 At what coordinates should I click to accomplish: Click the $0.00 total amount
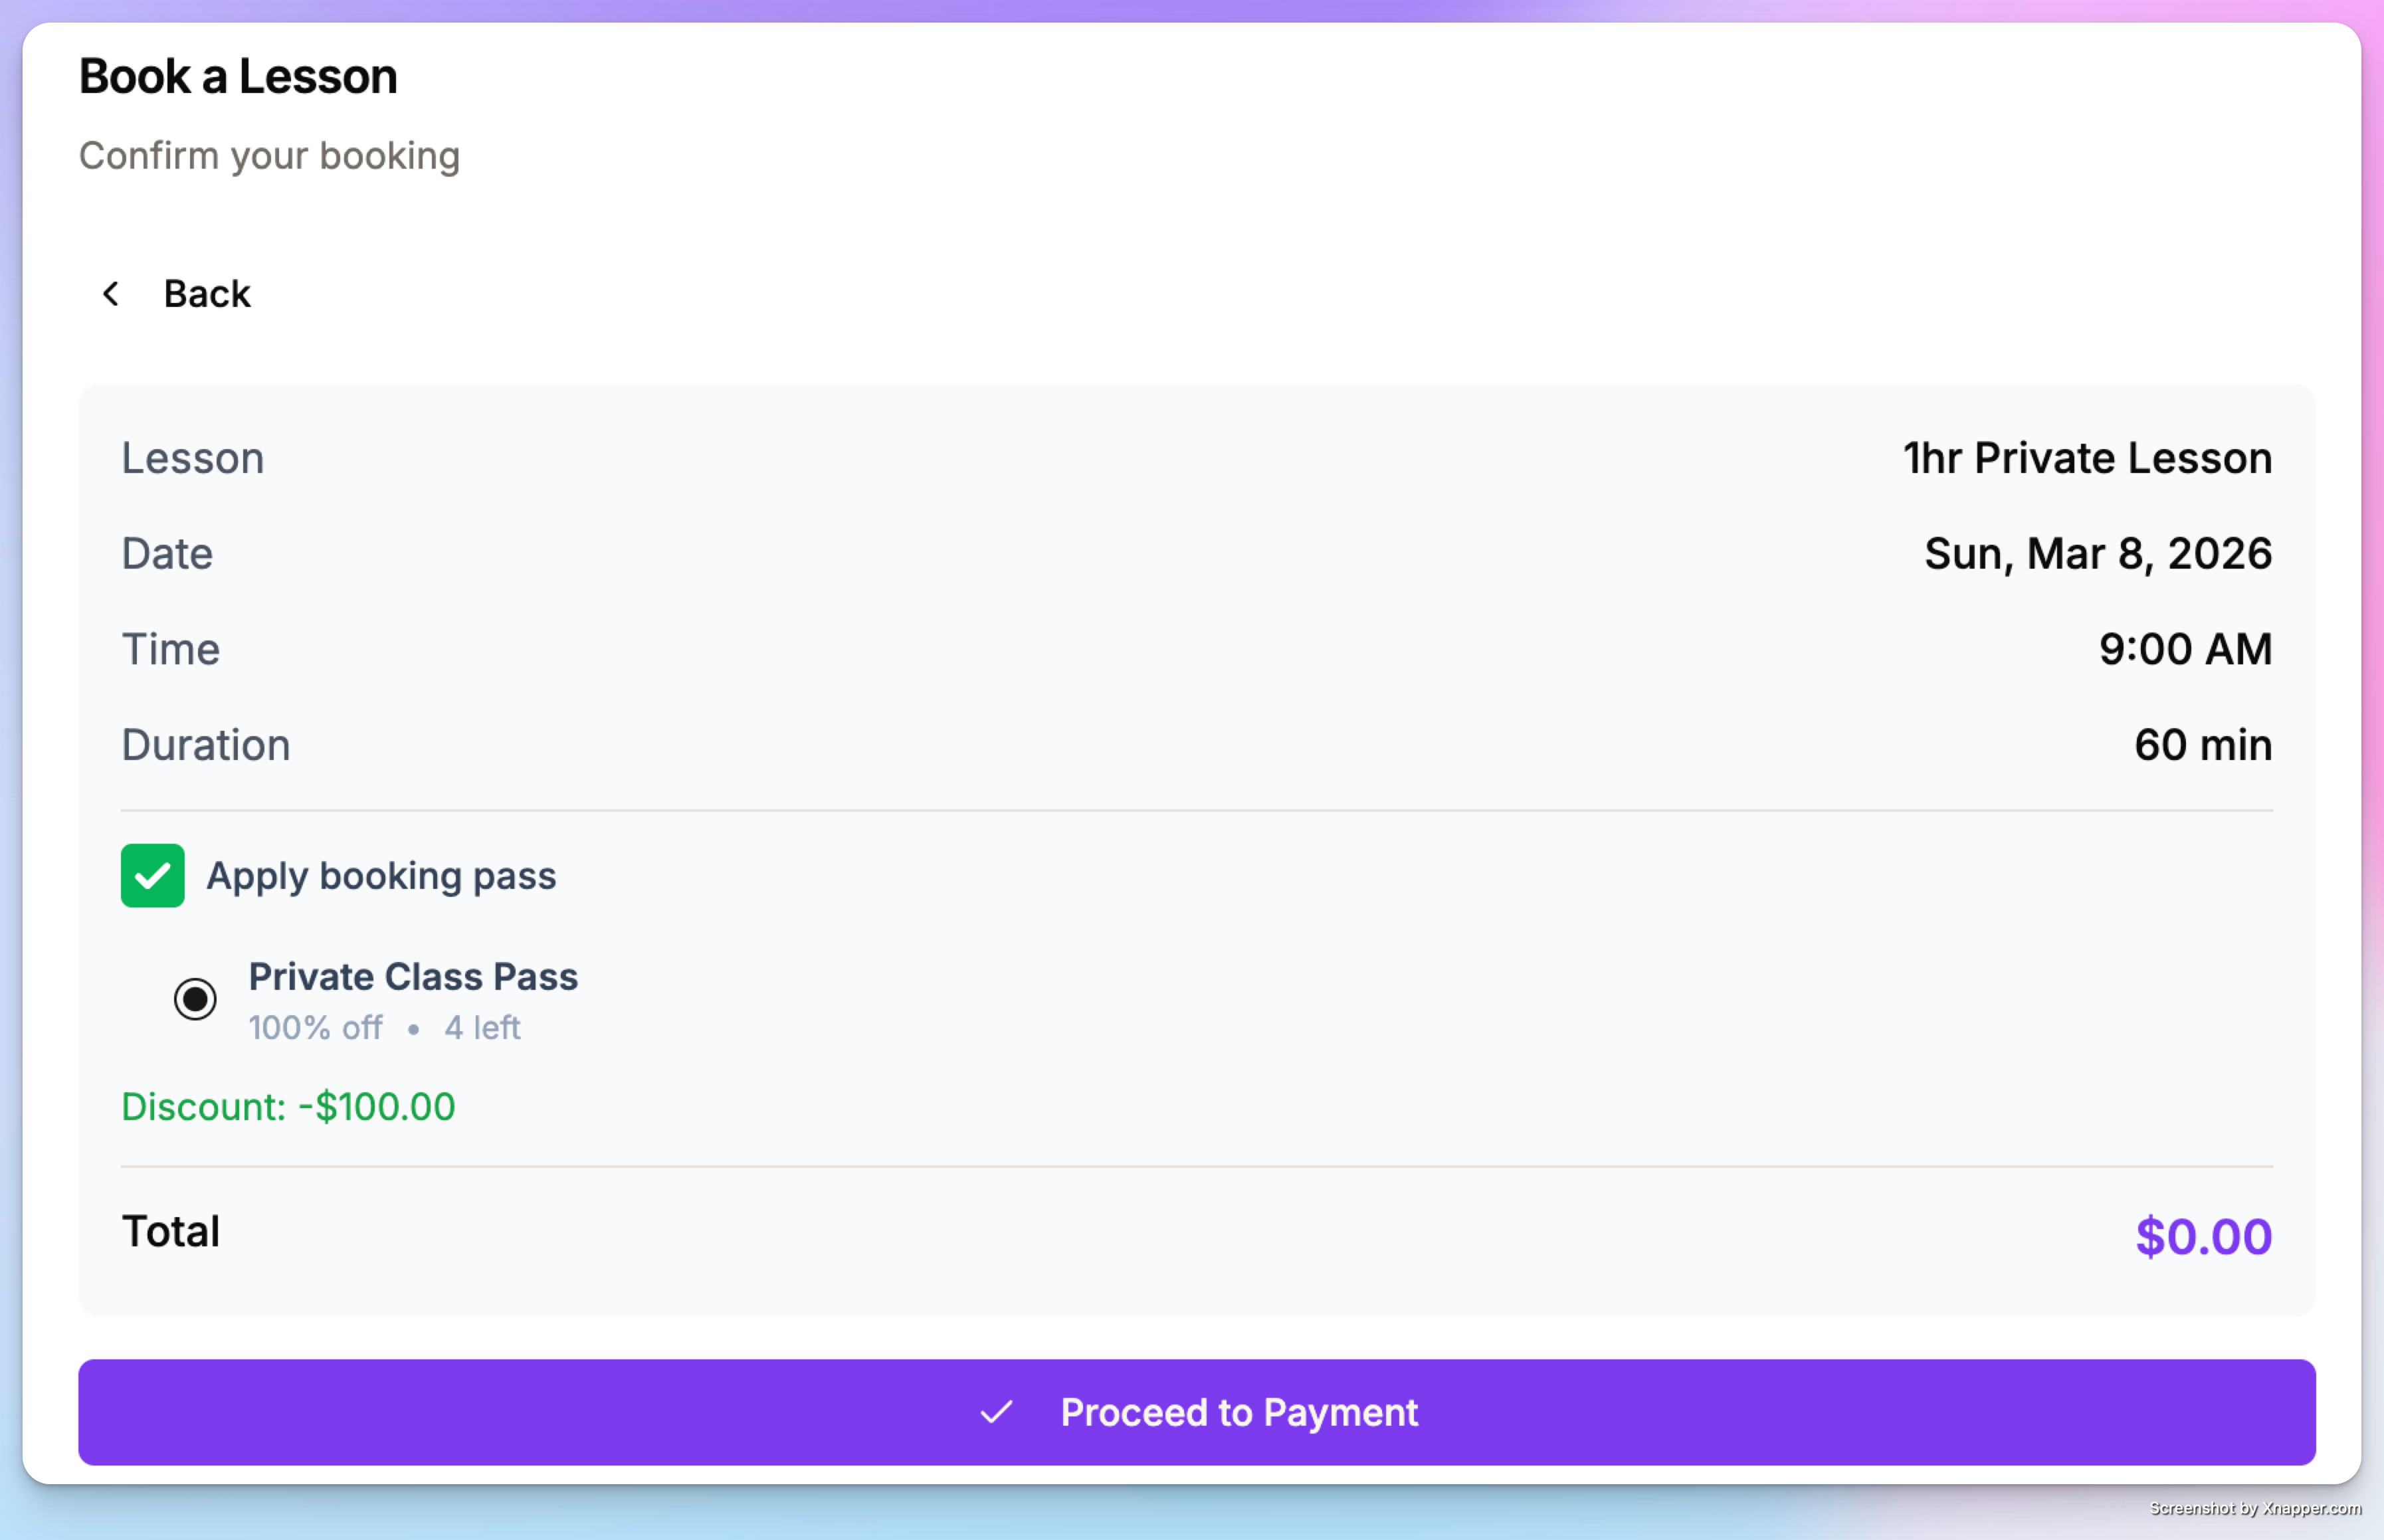pos(2203,1236)
